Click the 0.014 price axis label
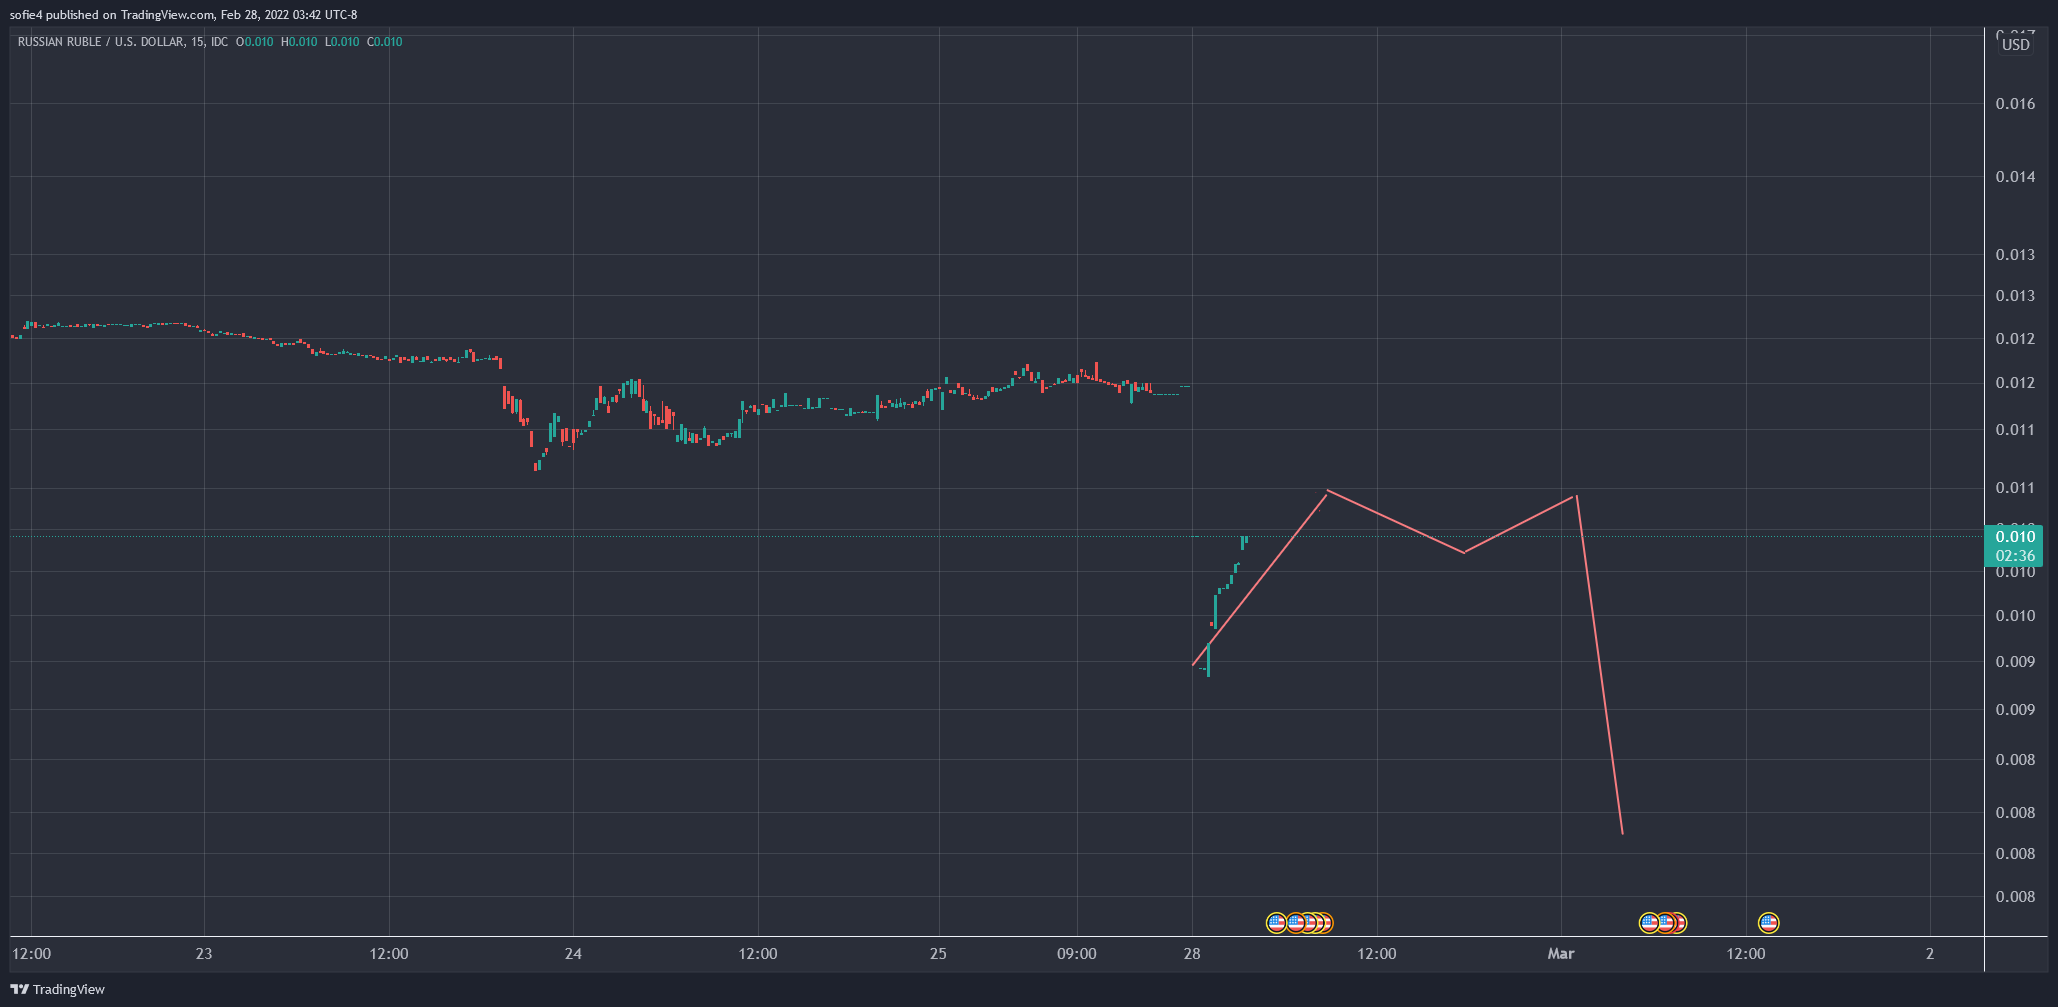Screen dimensions: 2058x1007 2015,177
